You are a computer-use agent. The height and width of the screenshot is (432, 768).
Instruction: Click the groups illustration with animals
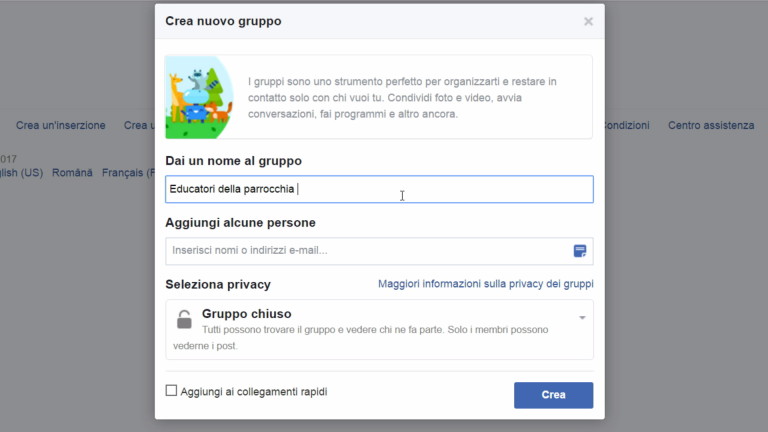[x=199, y=97]
